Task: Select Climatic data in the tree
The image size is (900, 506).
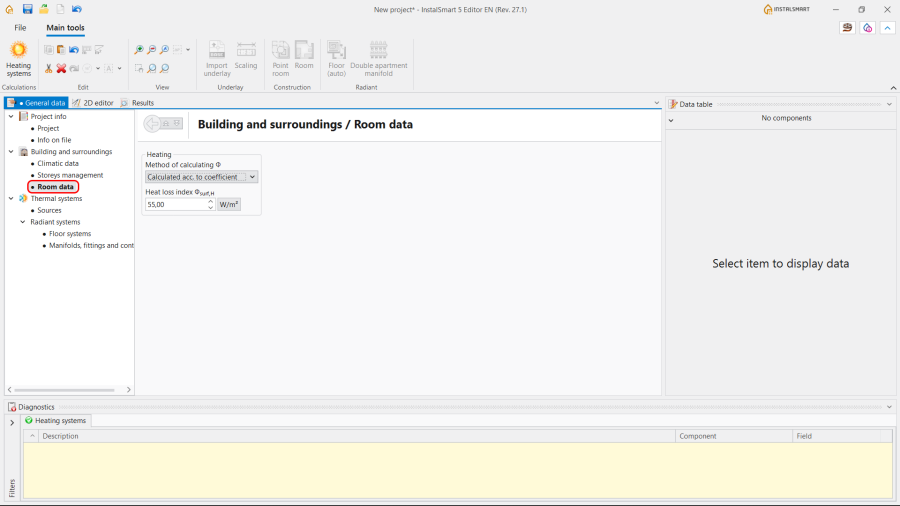Action: pos(58,164)
